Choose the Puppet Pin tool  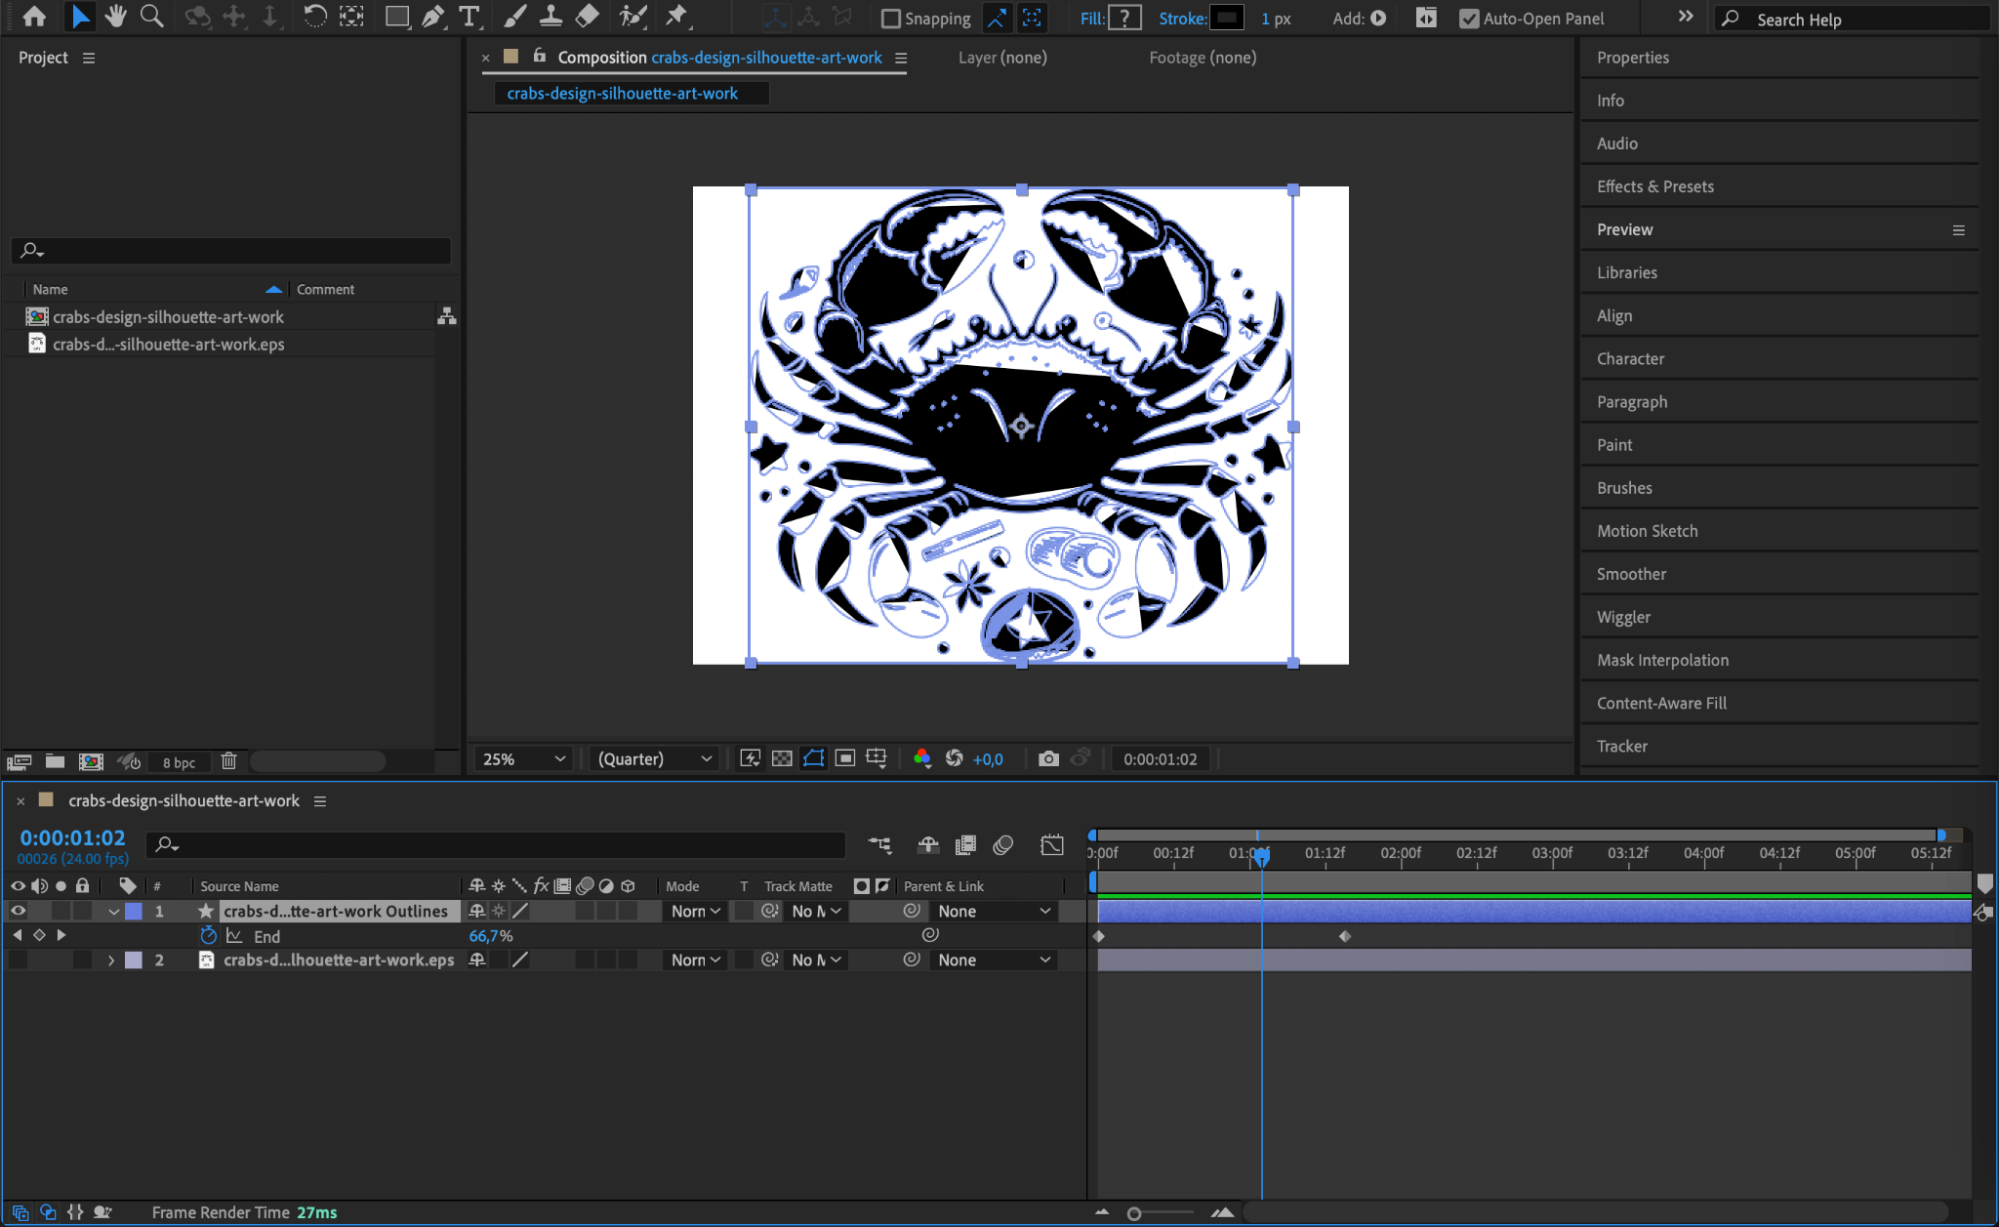(677, 17)
